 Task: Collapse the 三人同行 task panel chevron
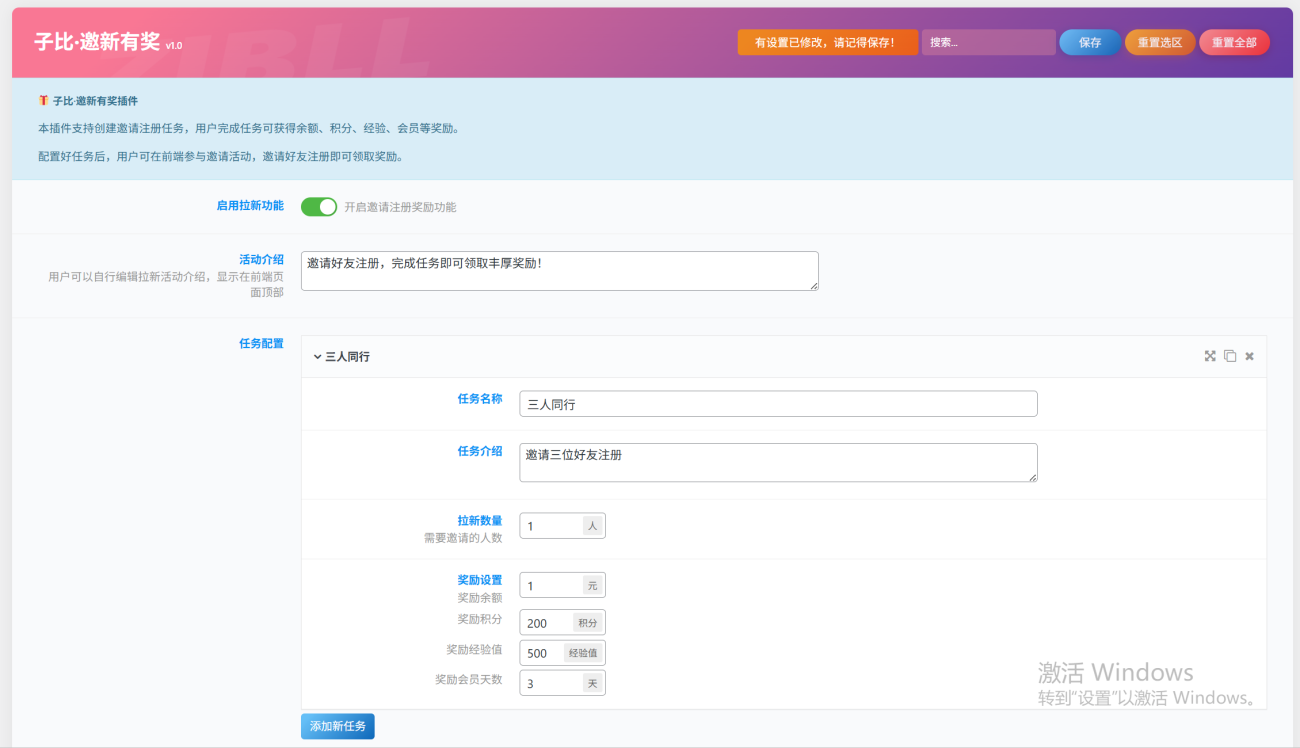click(317, 356)
